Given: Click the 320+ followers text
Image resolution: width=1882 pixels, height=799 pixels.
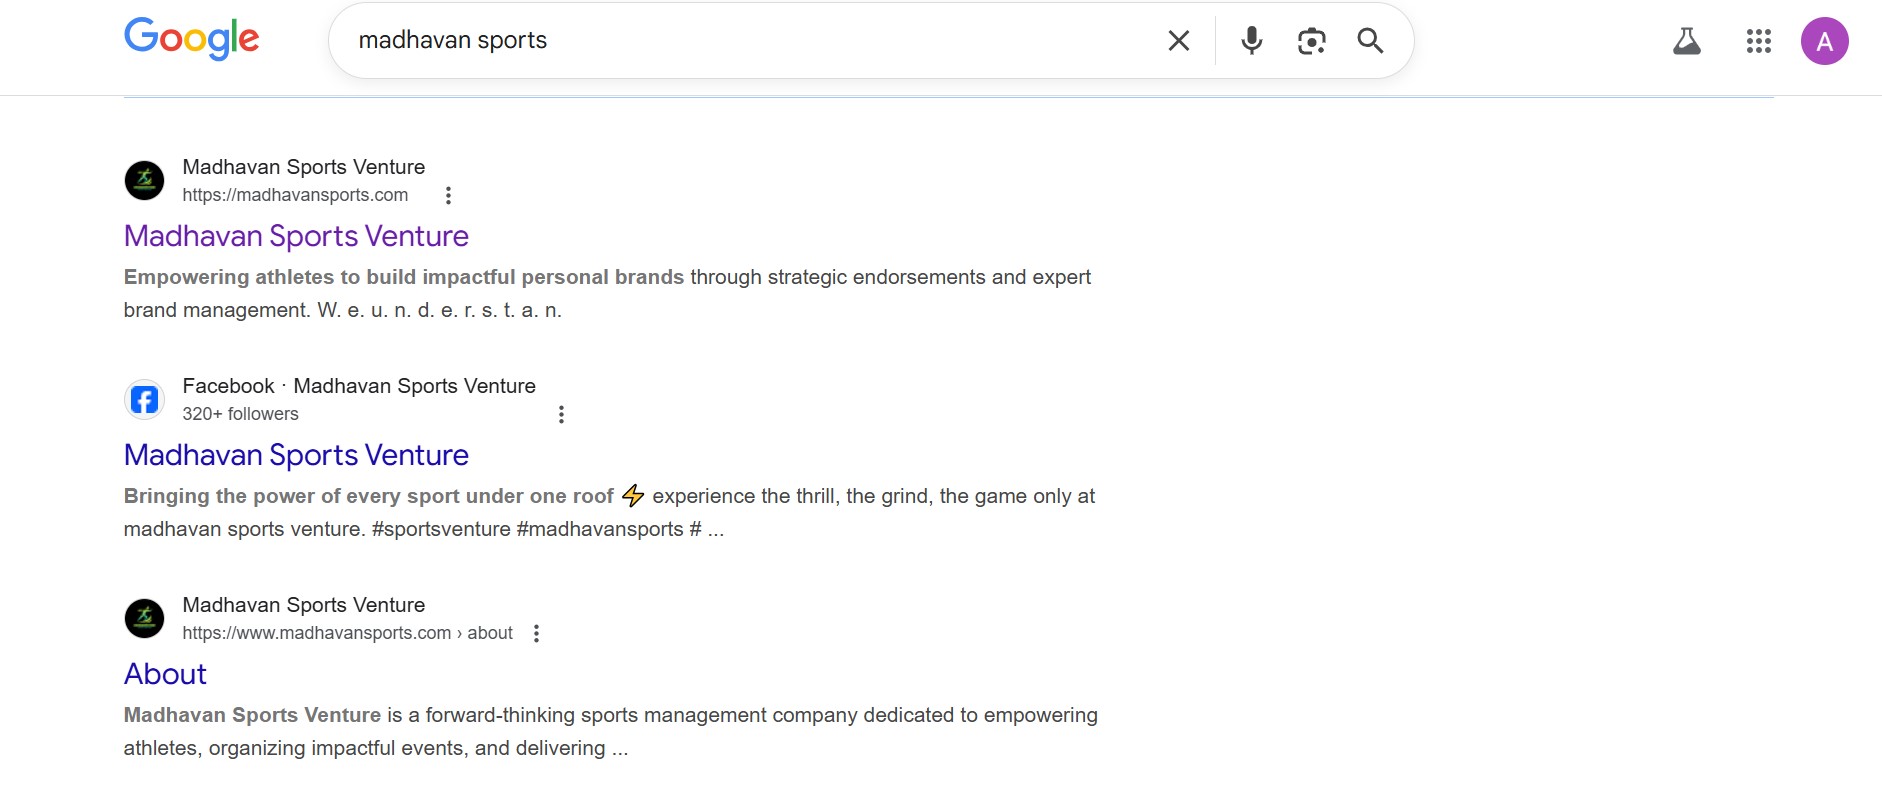Looking at the screenshot, I should pos(240,413).
